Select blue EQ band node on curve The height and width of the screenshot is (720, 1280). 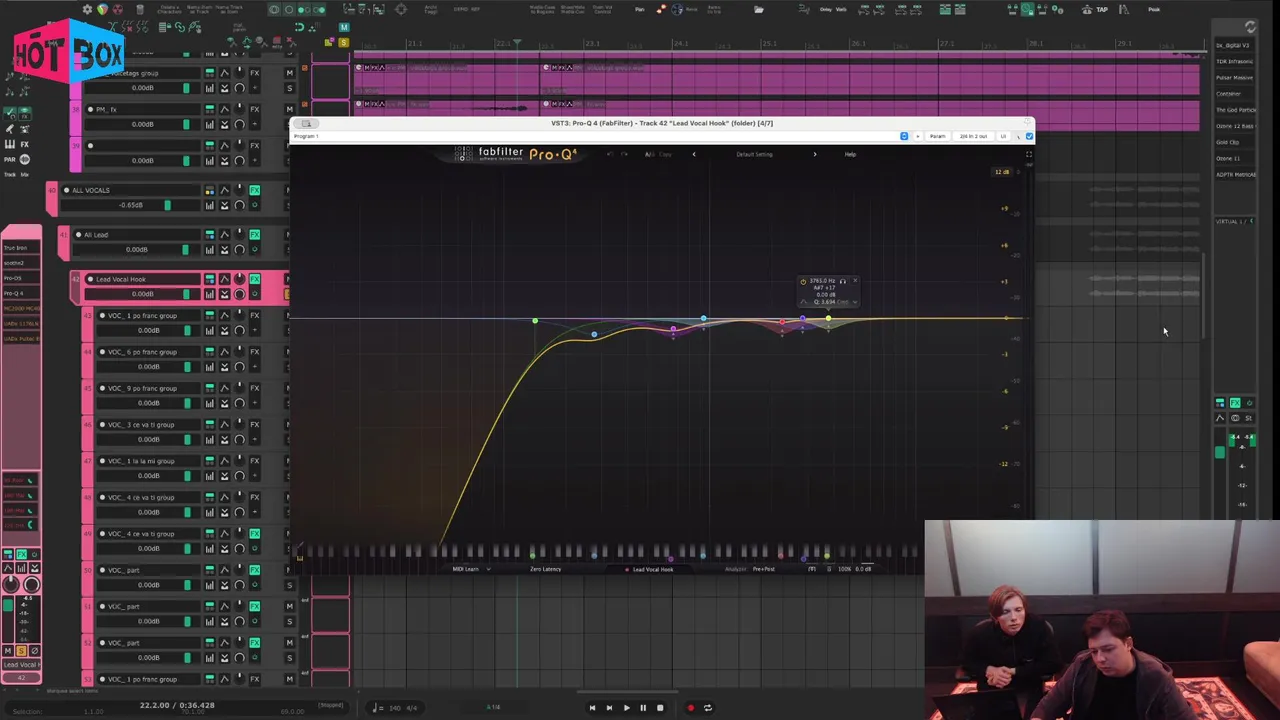pos(594,335)
